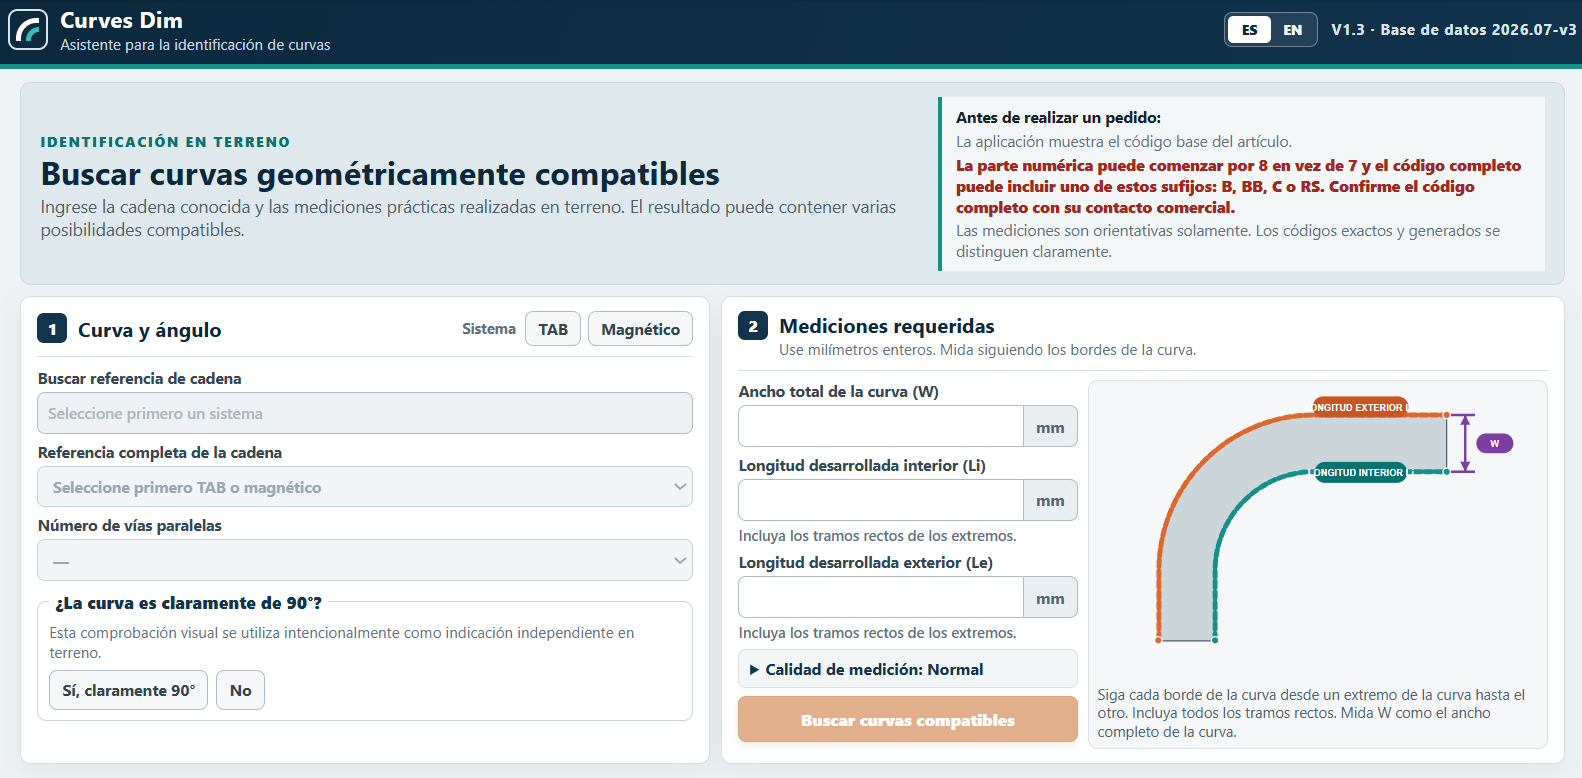
Task: Choose "Sí, claramente 90°"
Action: (129, 690)
